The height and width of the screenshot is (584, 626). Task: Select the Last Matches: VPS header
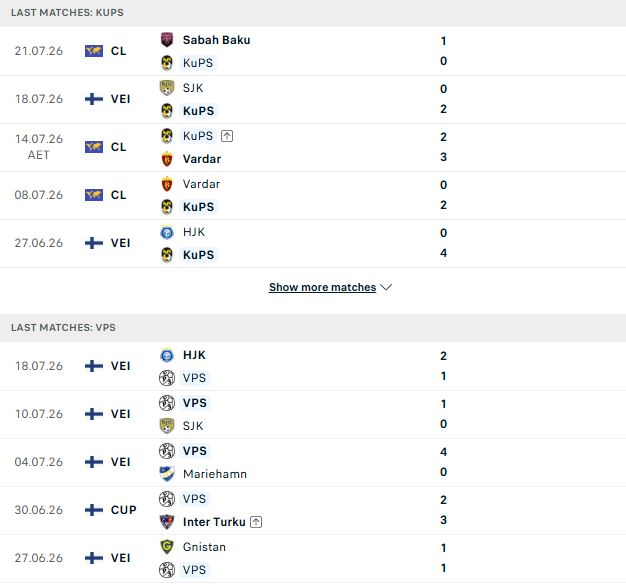(x=313, y=328)
